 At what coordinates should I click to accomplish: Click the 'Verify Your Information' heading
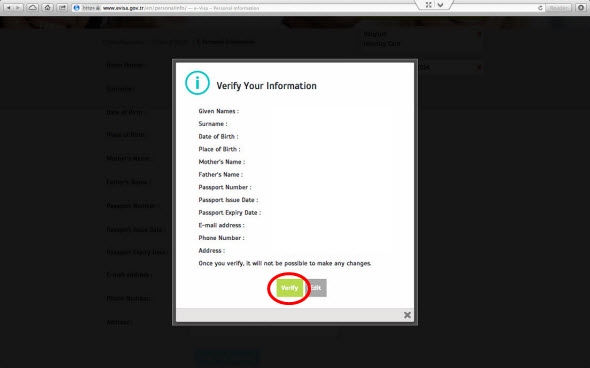point(266,86)
